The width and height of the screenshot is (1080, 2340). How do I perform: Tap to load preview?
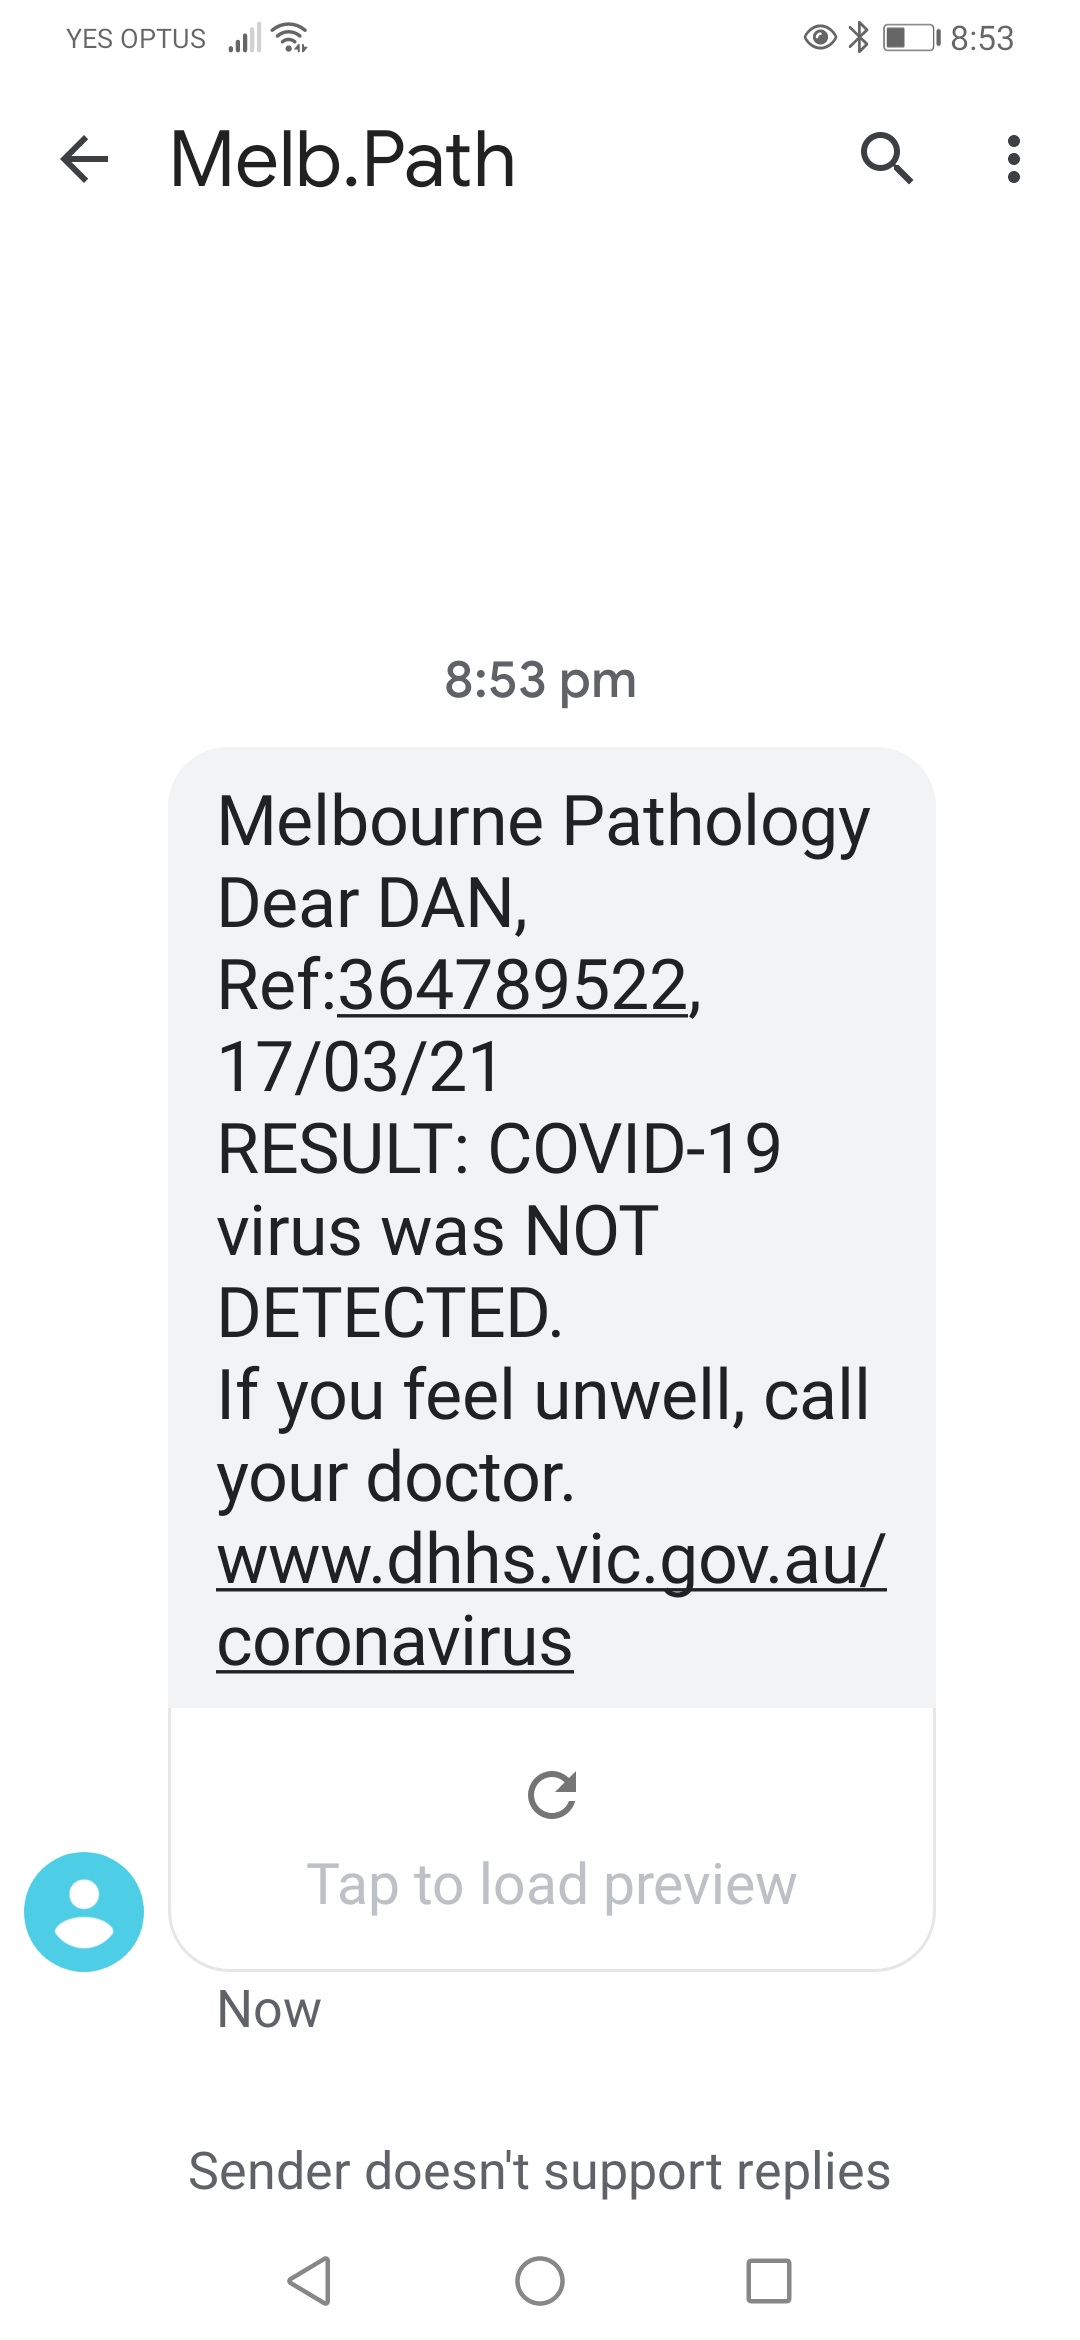tap(552, 1885)
